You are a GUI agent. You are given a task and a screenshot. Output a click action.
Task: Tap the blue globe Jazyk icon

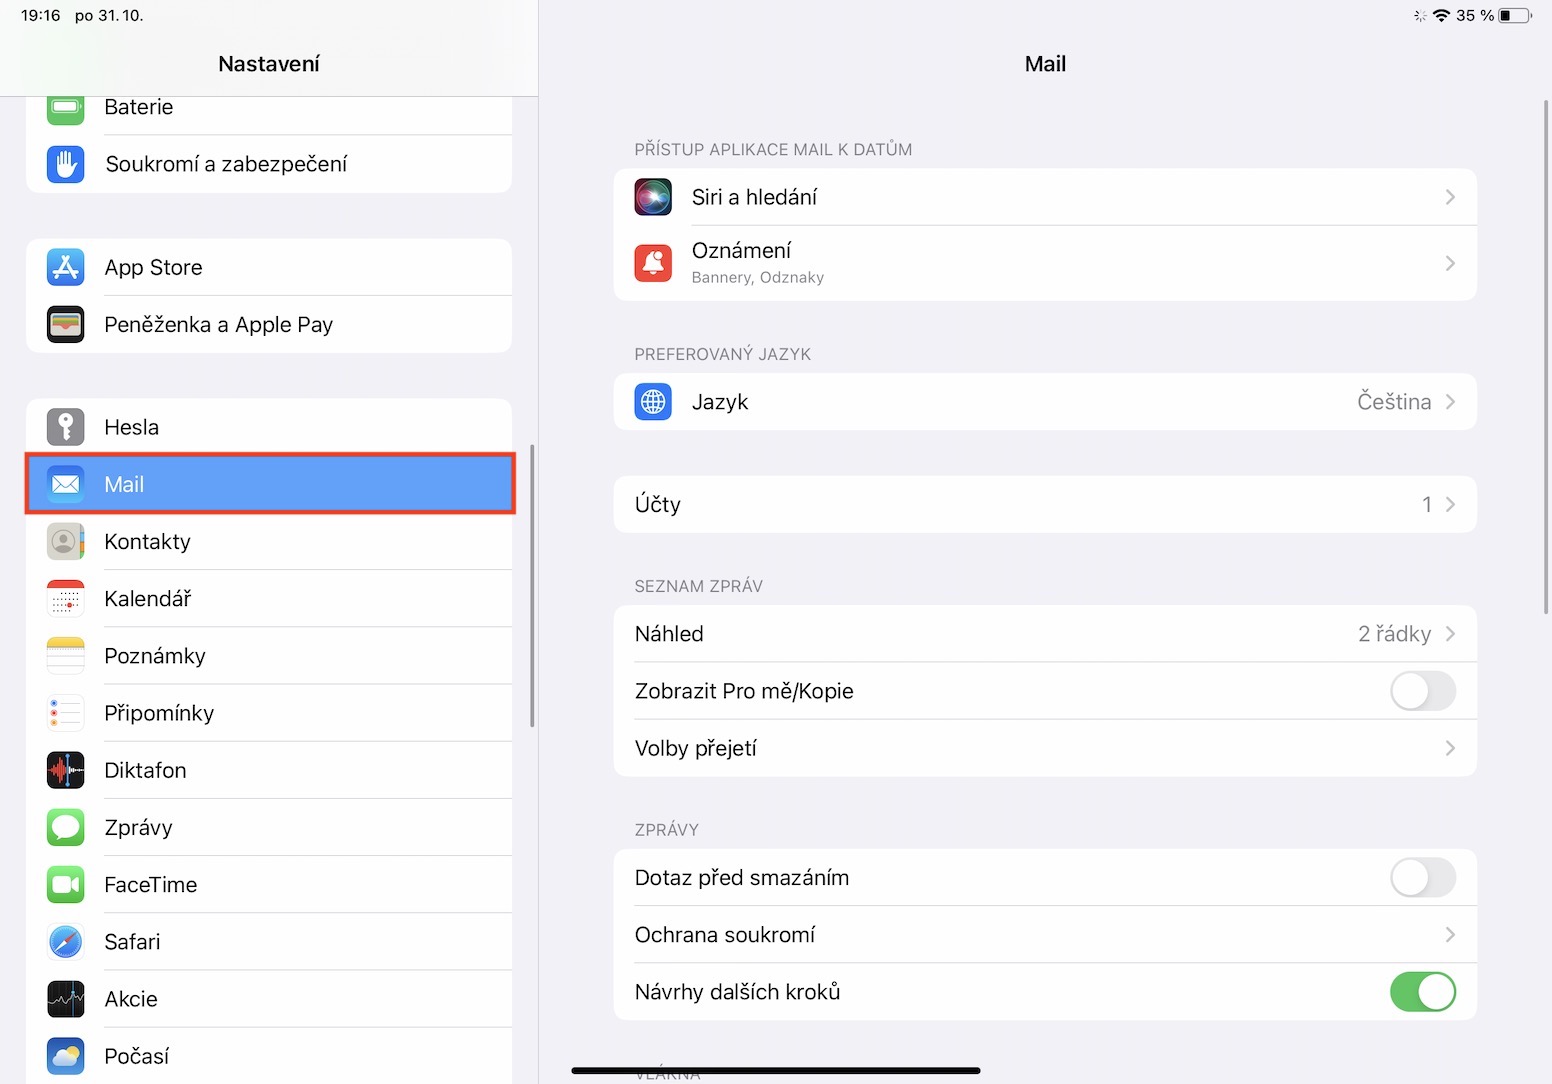tap(653, 402)
